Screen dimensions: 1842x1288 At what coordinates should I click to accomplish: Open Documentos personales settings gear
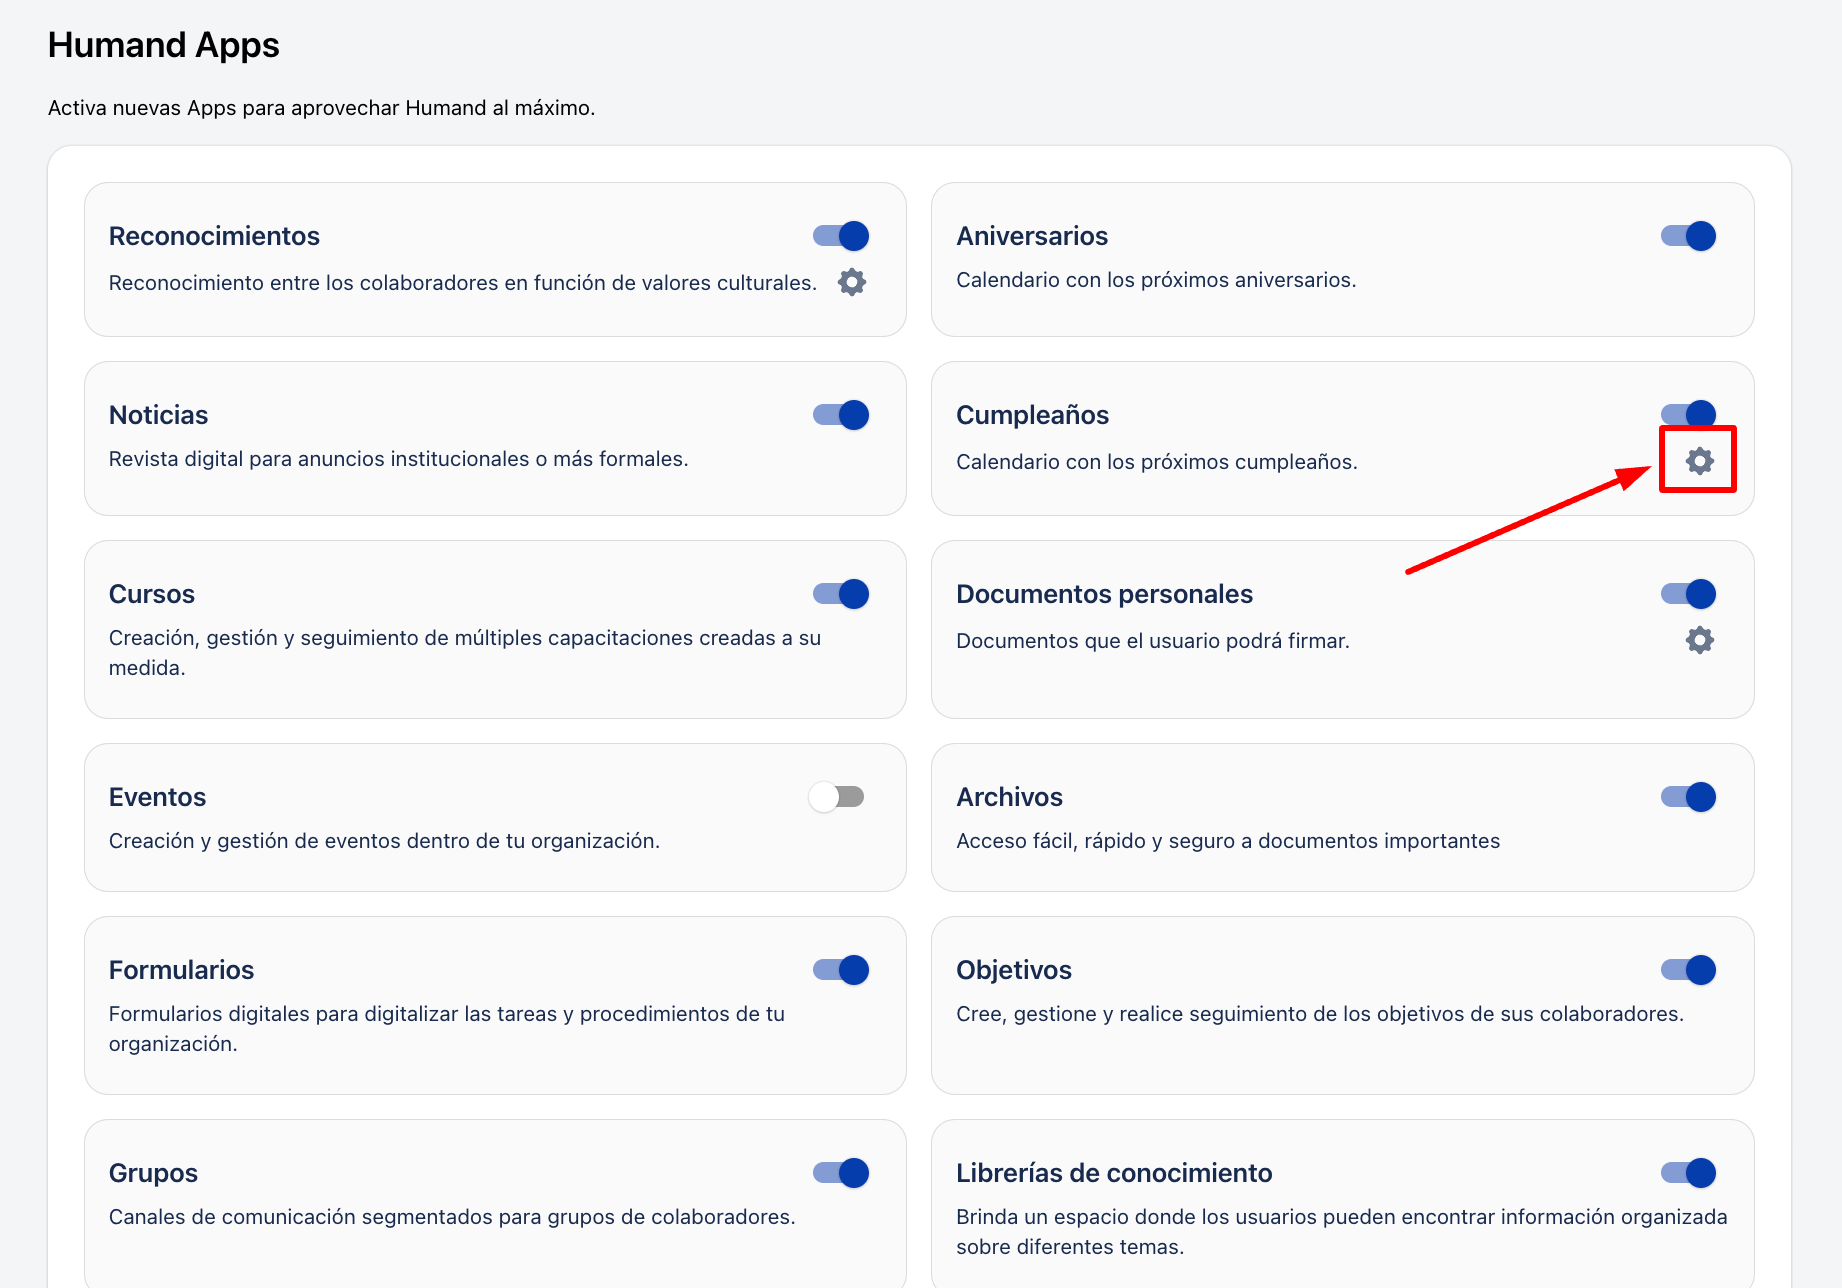tap(1699, 640)
